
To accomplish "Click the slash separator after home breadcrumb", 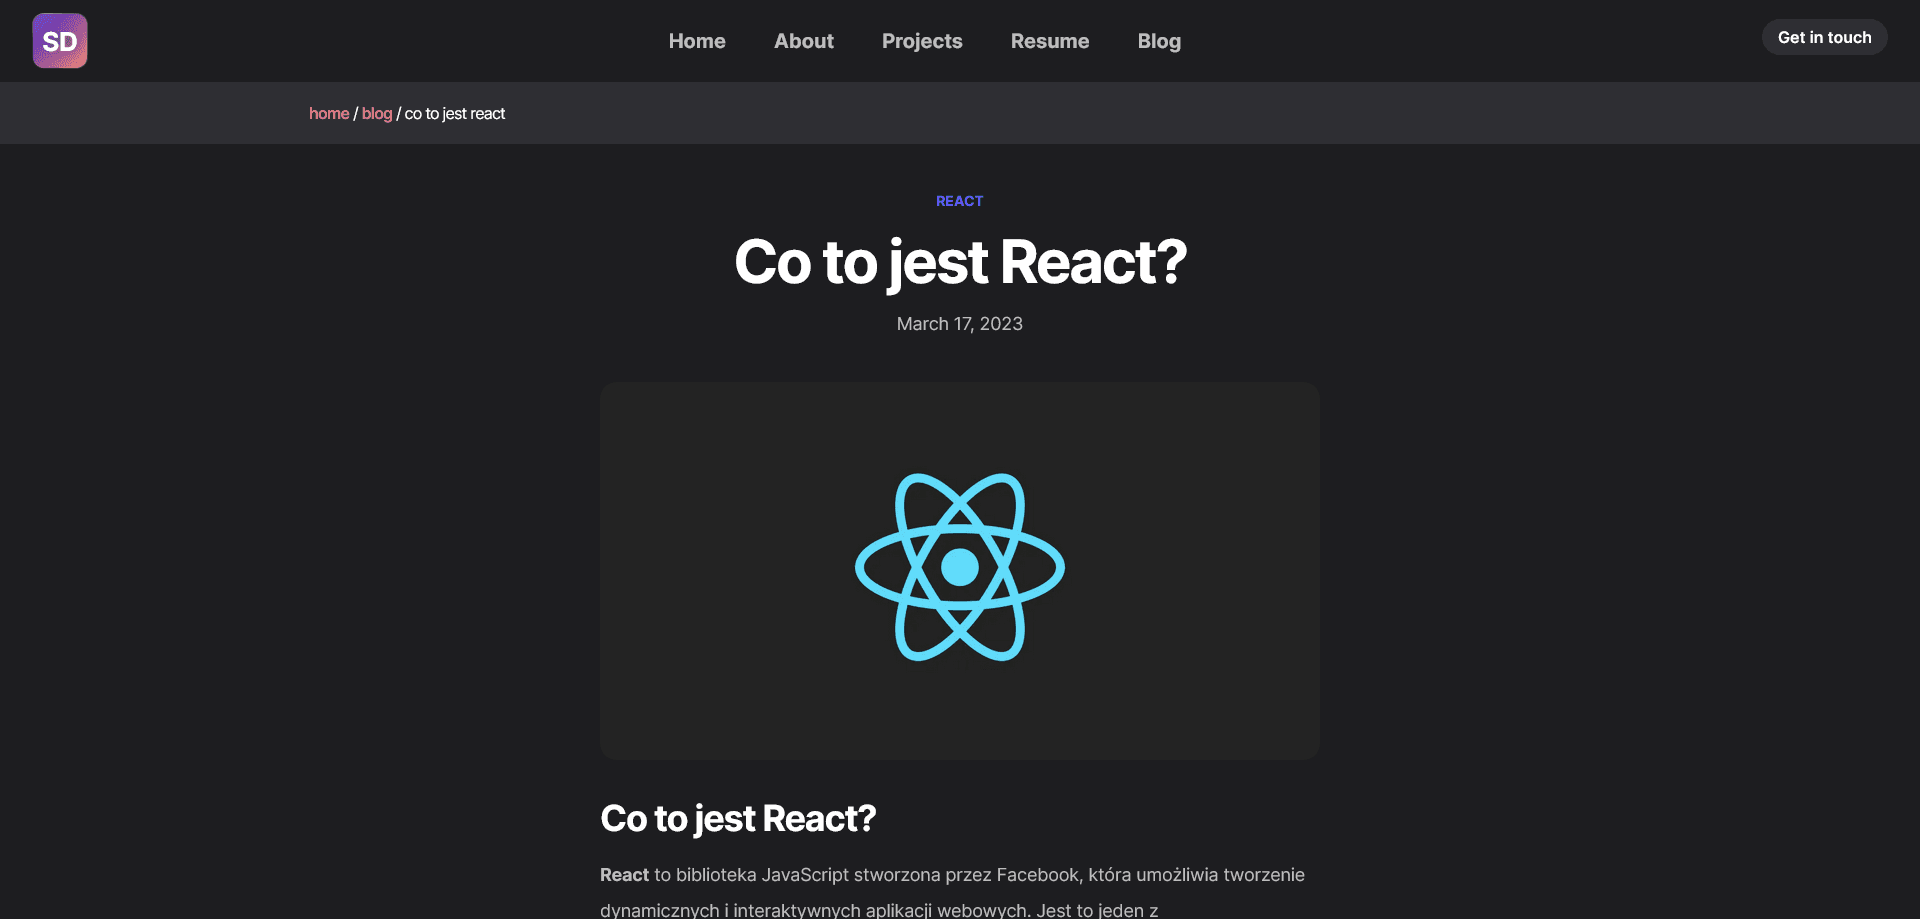I will click(x=355, y=114).
